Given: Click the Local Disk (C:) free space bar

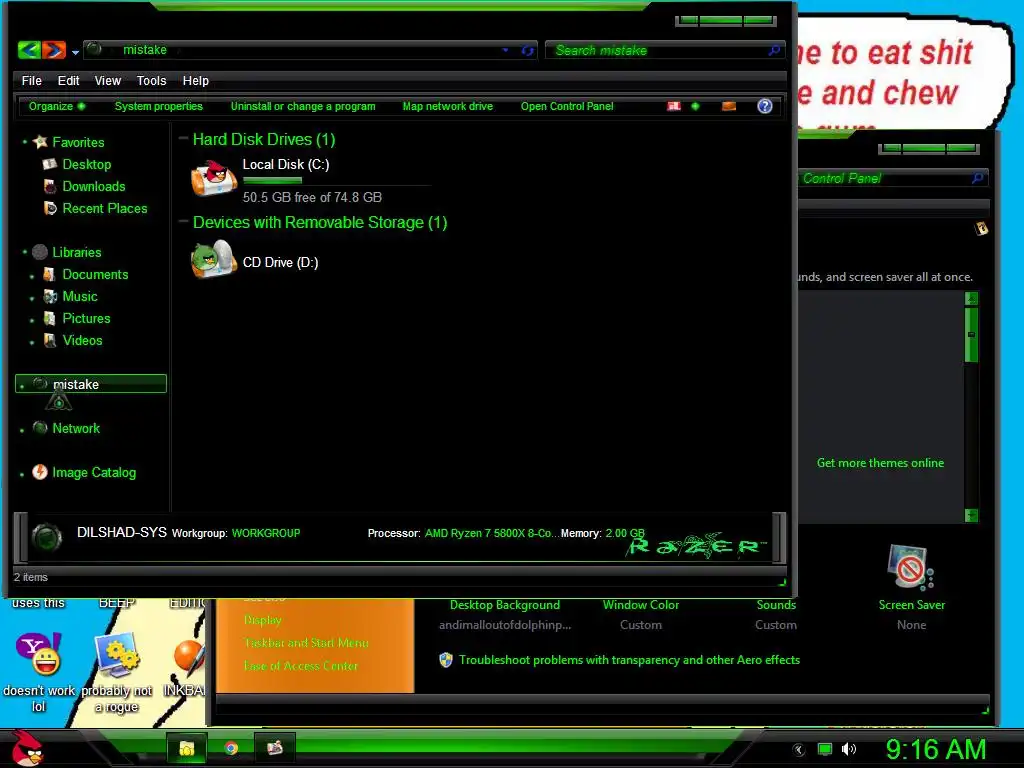Looking at the screenshot, I should (x=336, y=180).
